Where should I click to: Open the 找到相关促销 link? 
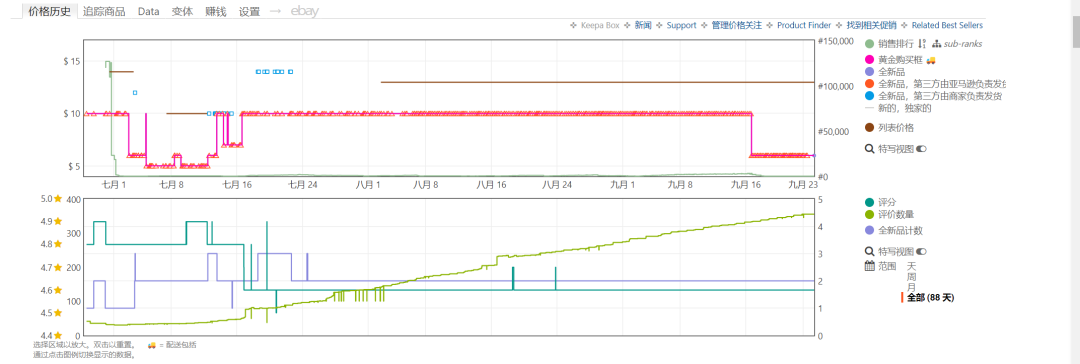871,26
